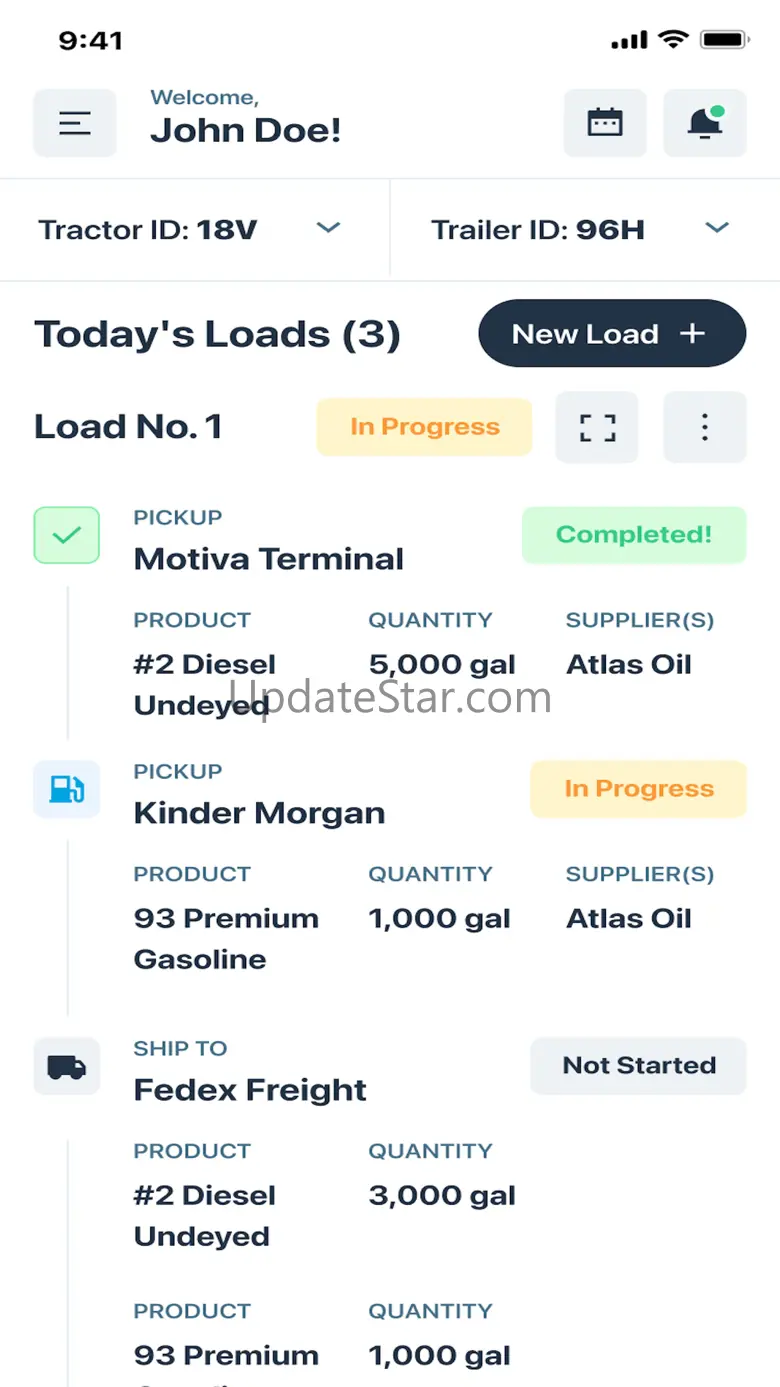780x1387 pixels.
Task: Tap the truck icon for Fedex Freight
Action: [x=67, y=1066]
